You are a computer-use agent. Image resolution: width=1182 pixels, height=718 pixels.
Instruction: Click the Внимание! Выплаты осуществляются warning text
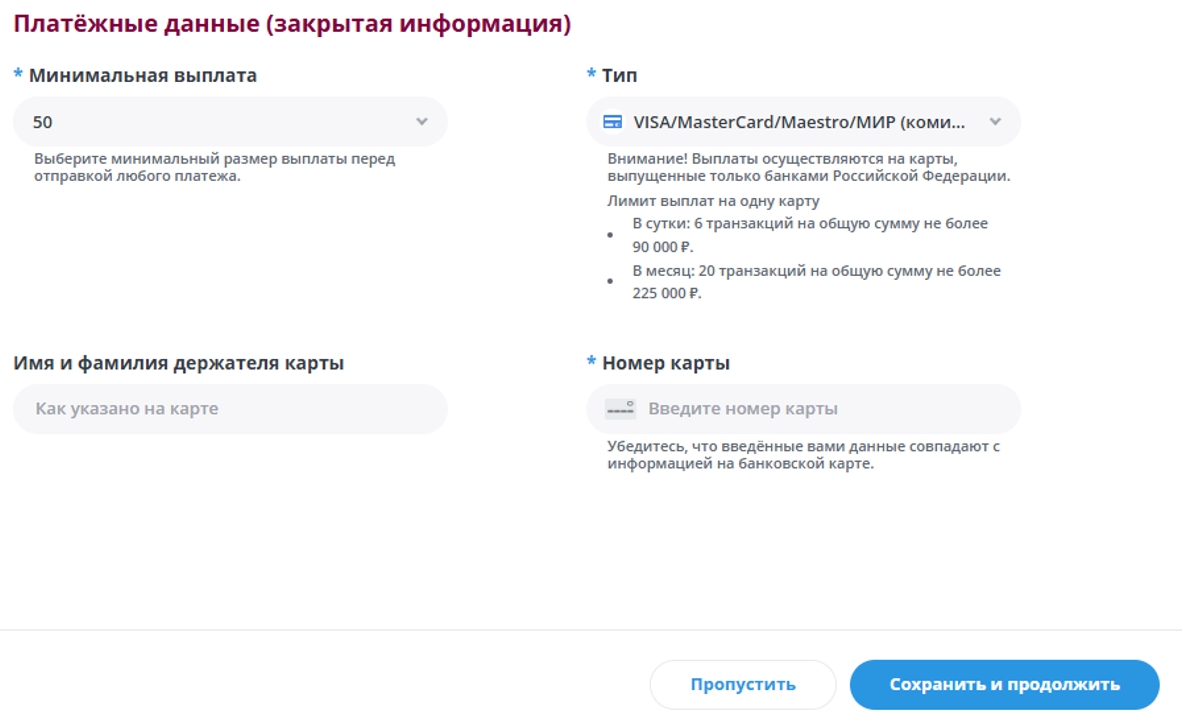click(x=808, y=167)
